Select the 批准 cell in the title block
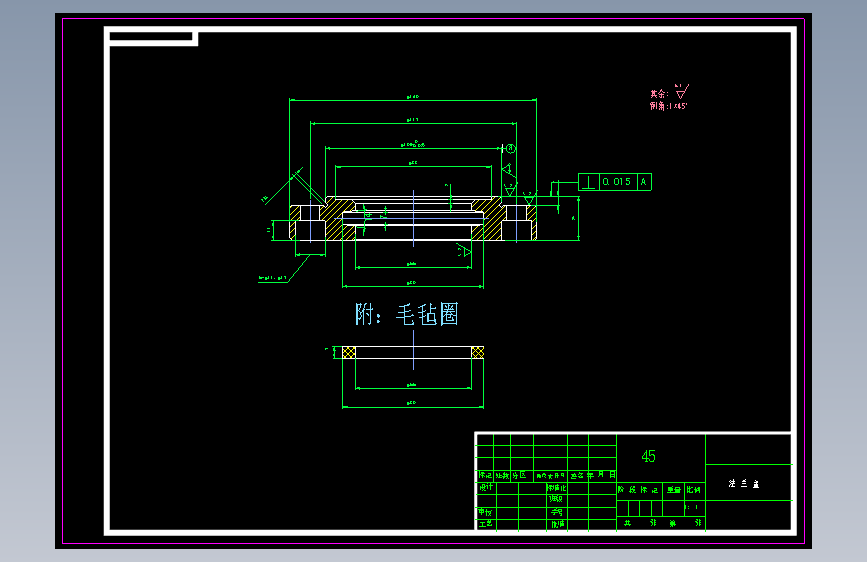867x562 pixels. pyautogui.click(x=558, y=524)
